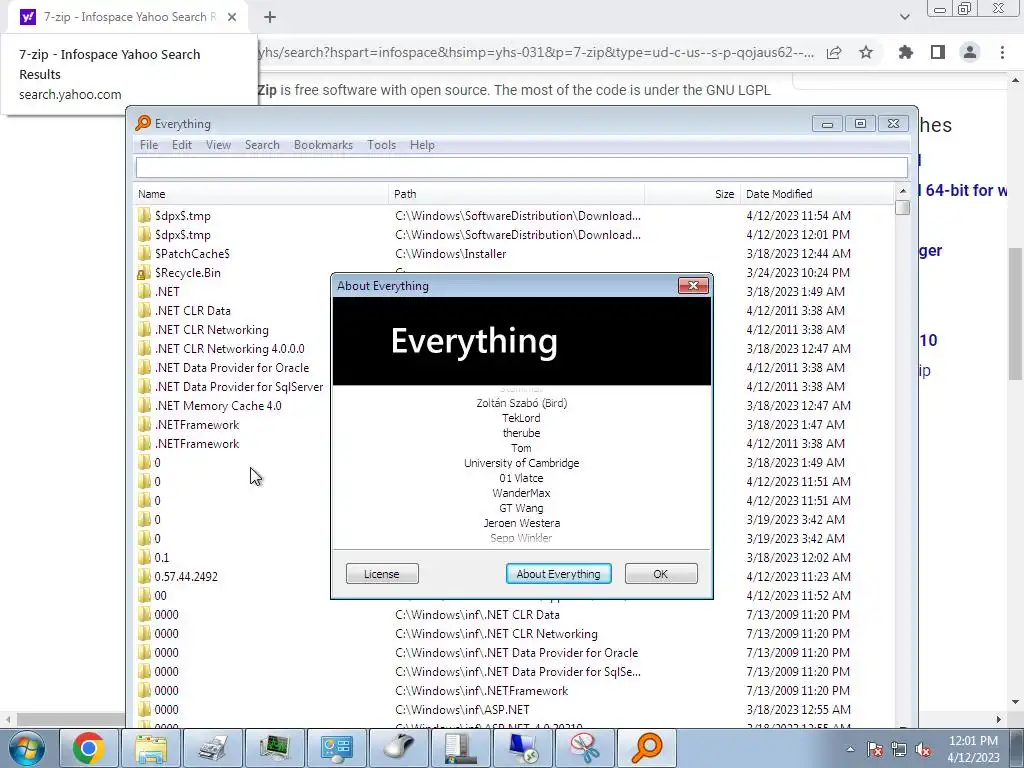Viewport: 1024px width, 768px height.
Task: Focus the Everything search input box
Action: click(521, 167)
